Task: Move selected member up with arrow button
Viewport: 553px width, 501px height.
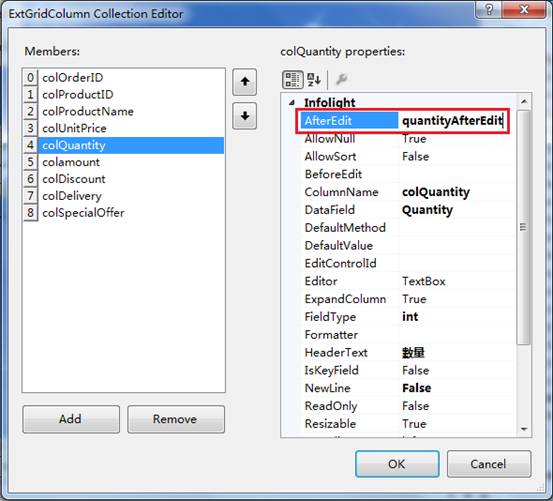Action: coord(244,82)
